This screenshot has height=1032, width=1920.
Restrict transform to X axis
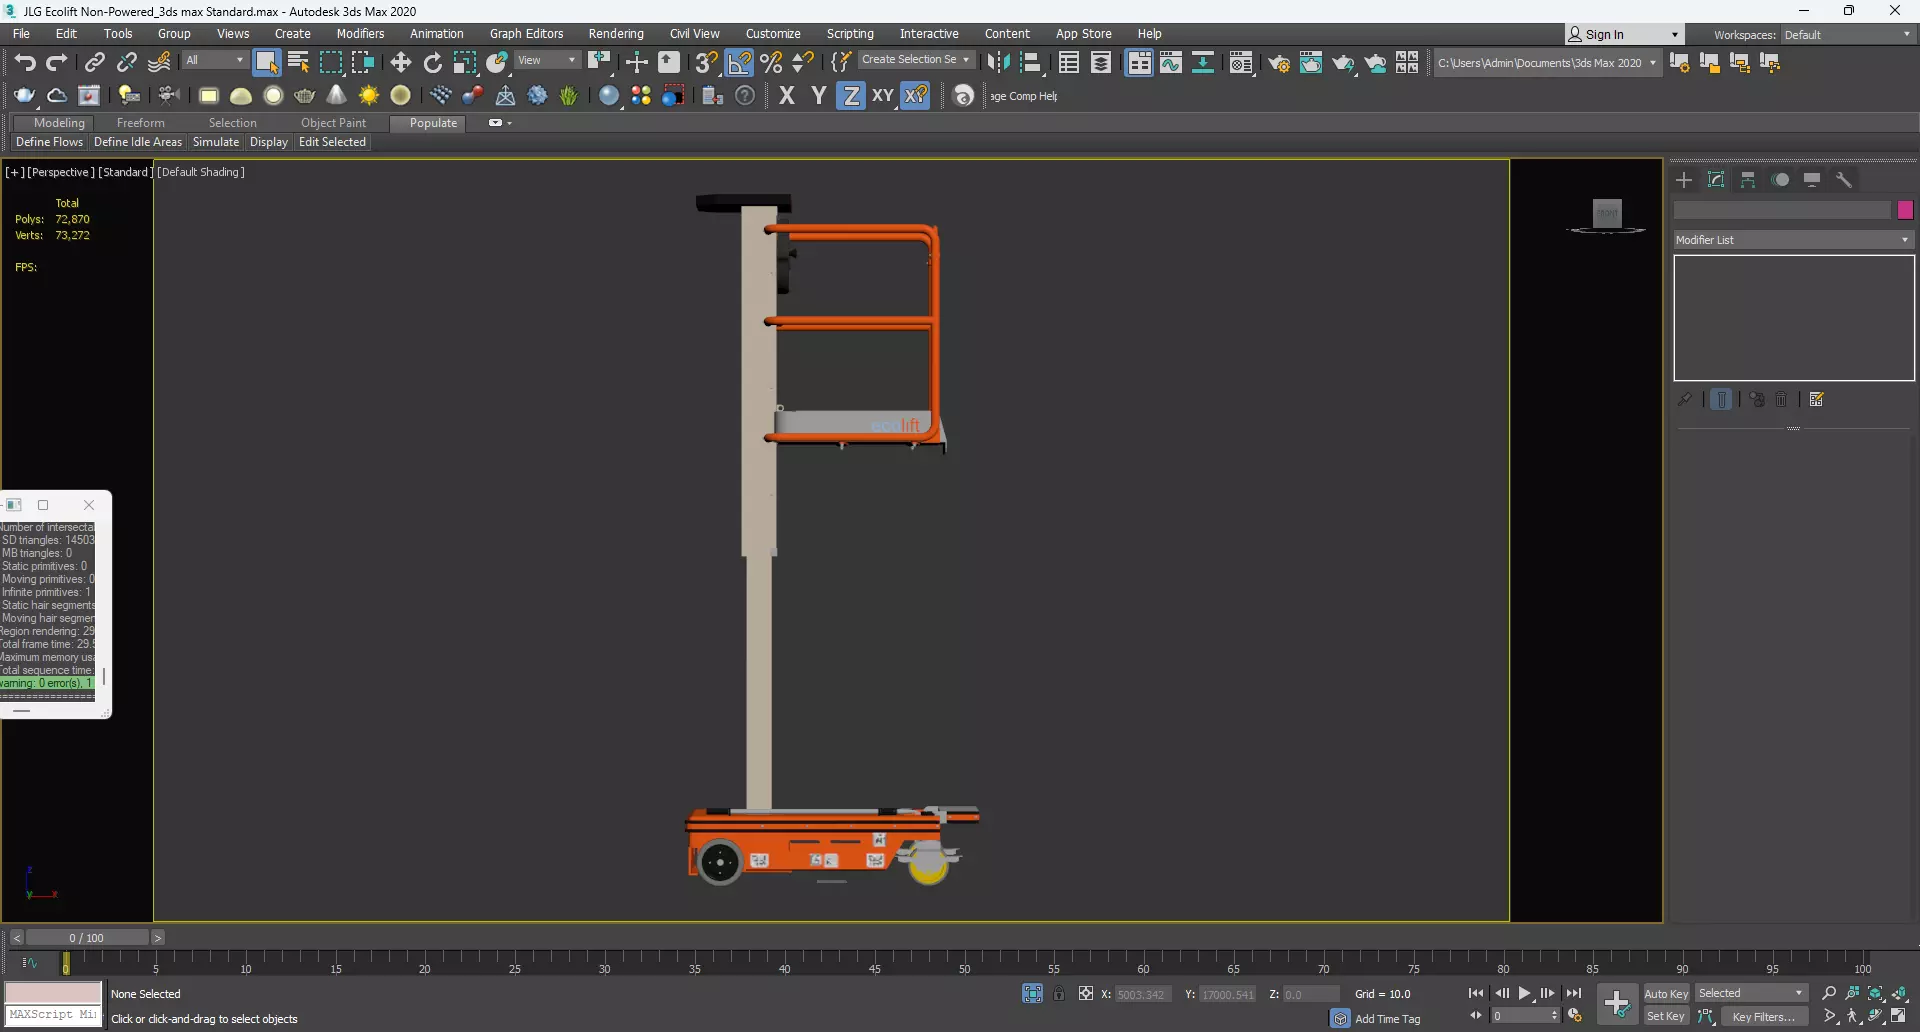coord(787,95)
